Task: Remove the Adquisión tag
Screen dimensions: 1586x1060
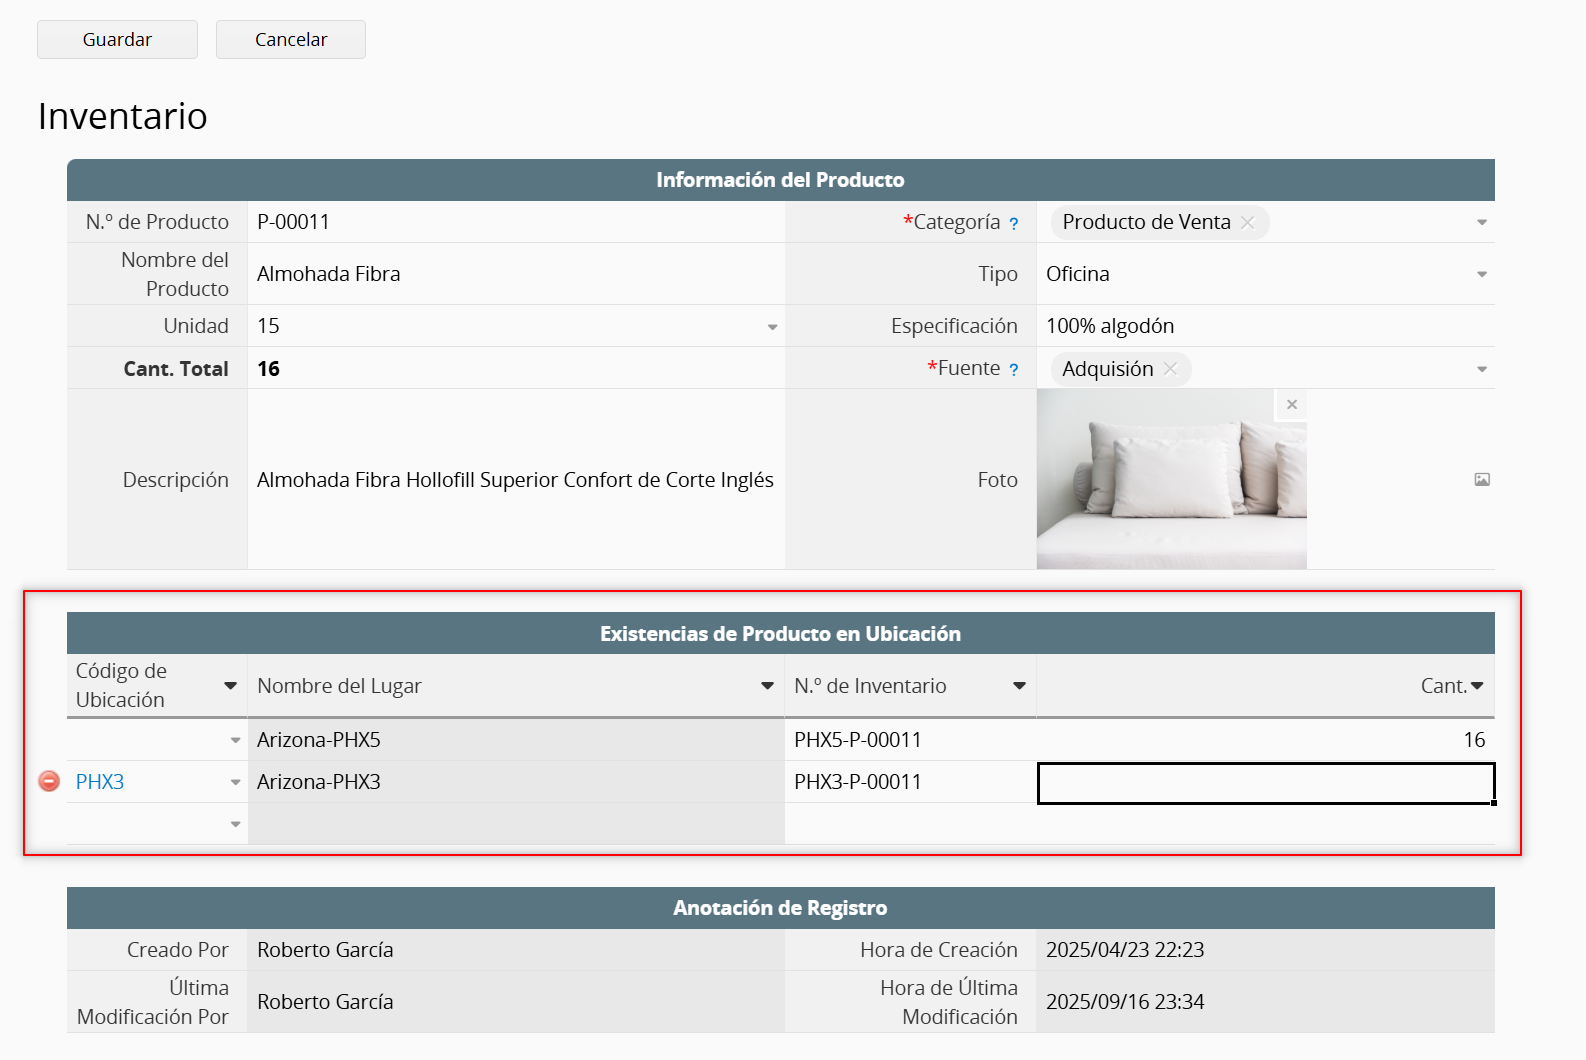Action: [1170, 369]
